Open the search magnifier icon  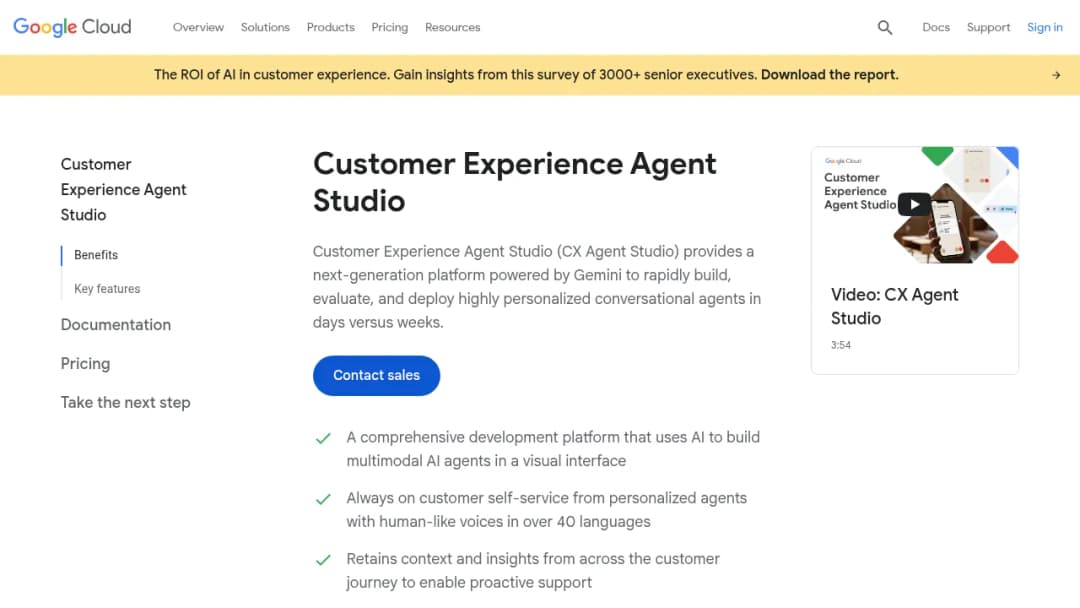point(884,28)
